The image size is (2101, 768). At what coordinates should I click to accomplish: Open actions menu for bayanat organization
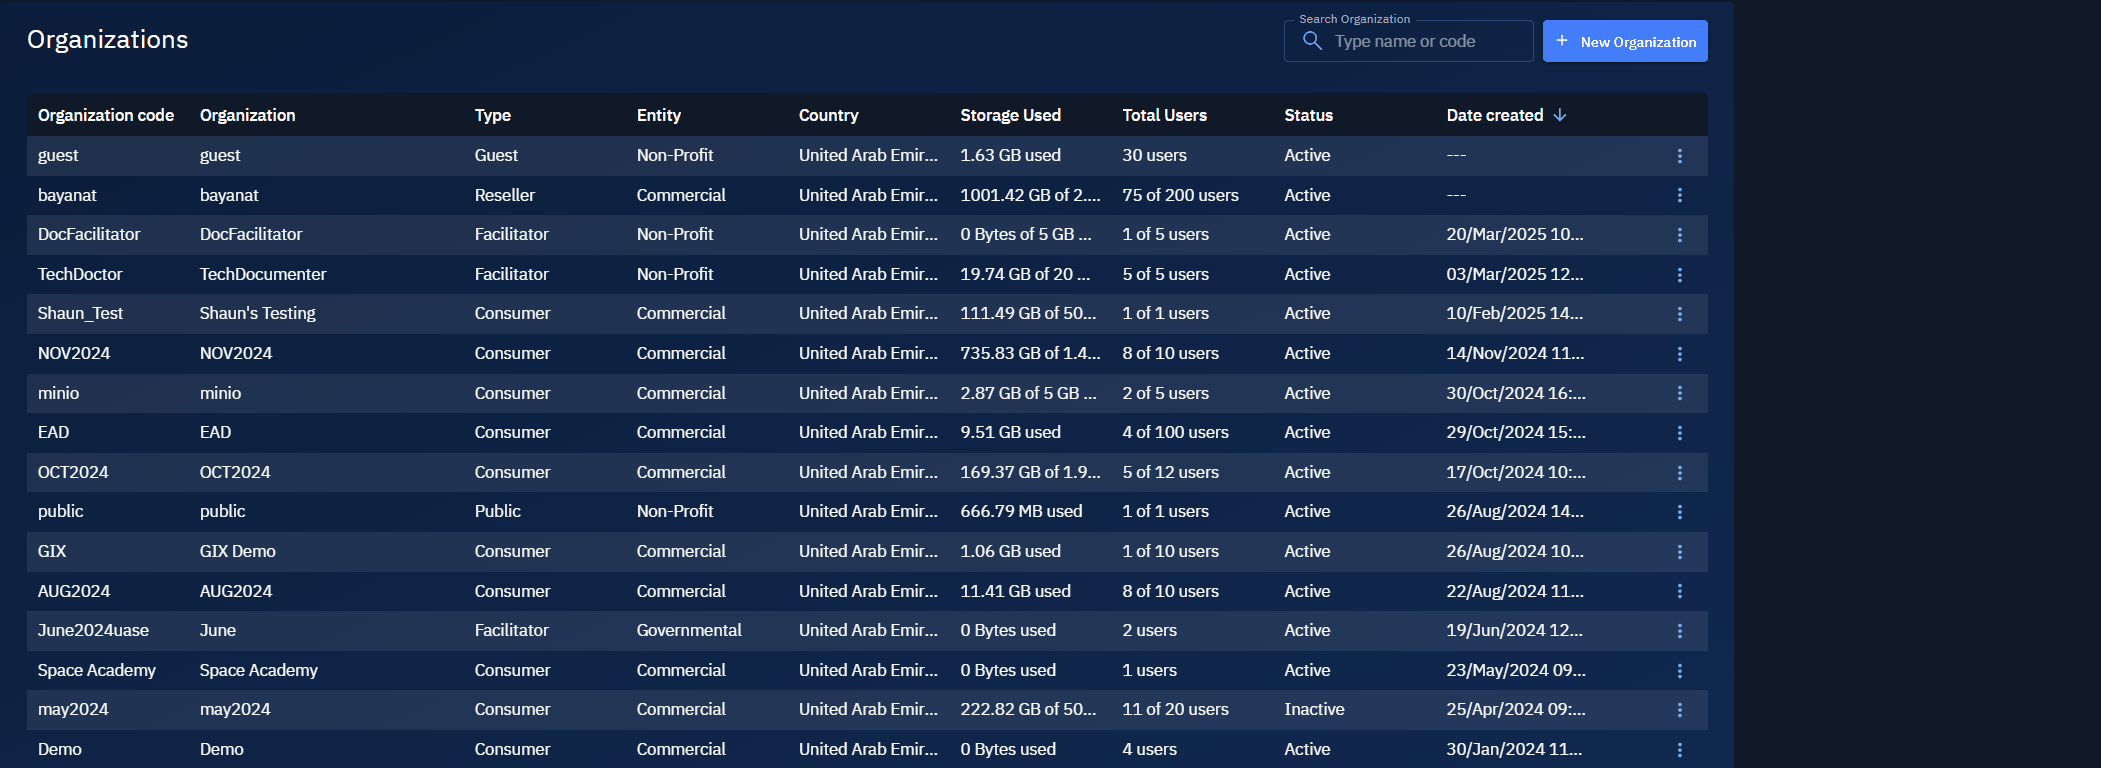pos(1679,195)
